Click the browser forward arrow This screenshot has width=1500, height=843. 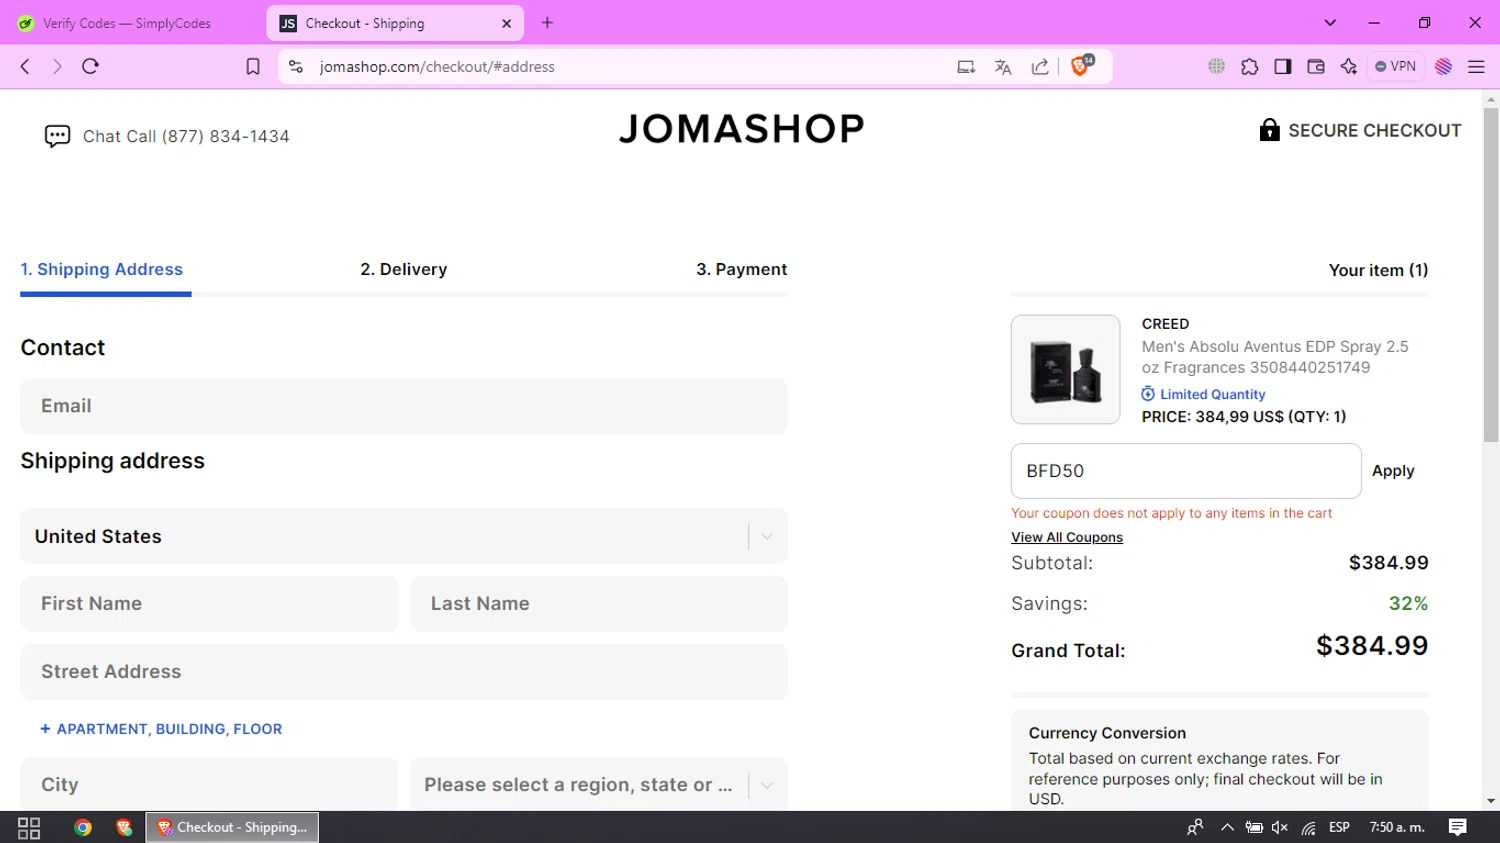[x=57, y=66]
